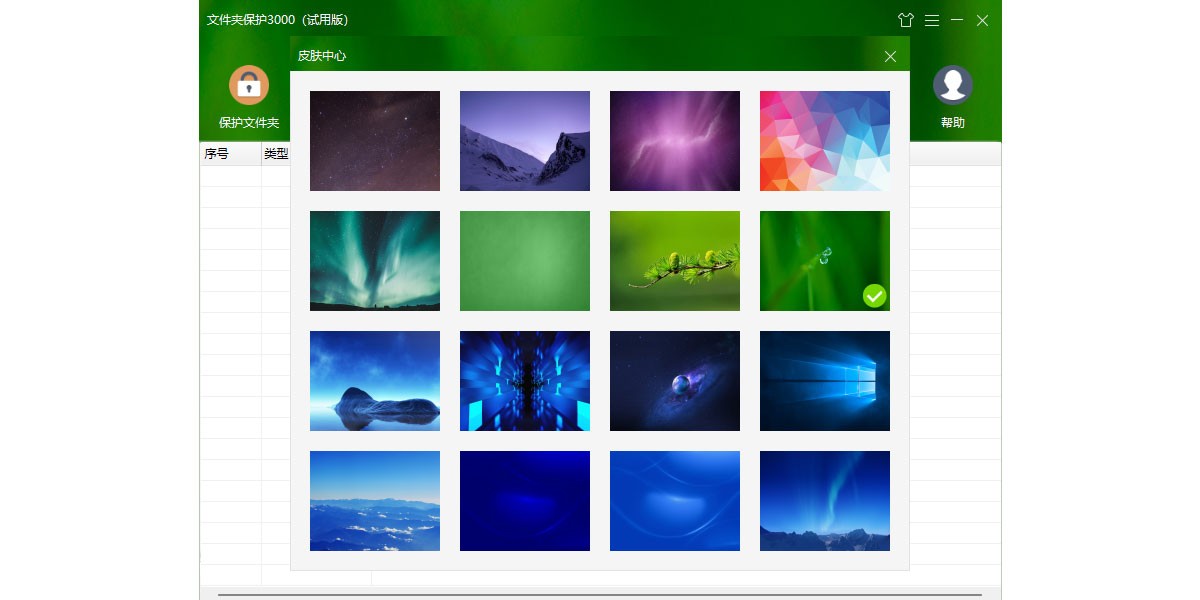The image size is (1200, 600).
Task: Select the green water droplet skin with checkmark
Action: 824,261
